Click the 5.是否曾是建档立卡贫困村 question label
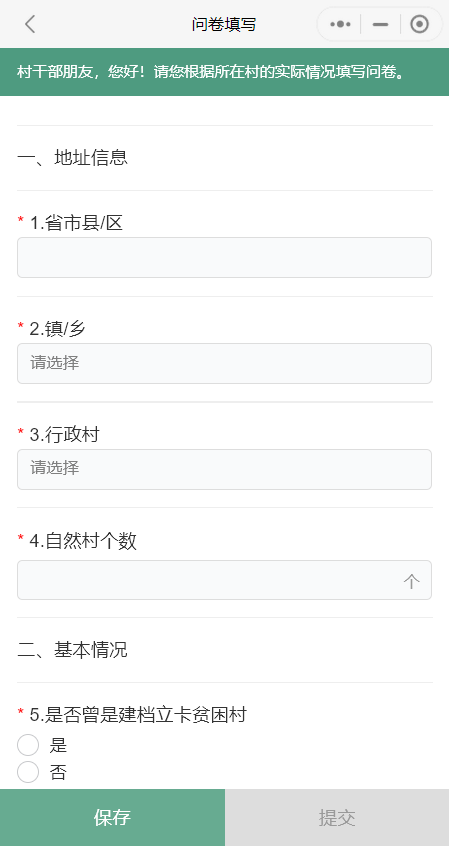449x846 pixels. pyautogui.click(x=138, y=715)
